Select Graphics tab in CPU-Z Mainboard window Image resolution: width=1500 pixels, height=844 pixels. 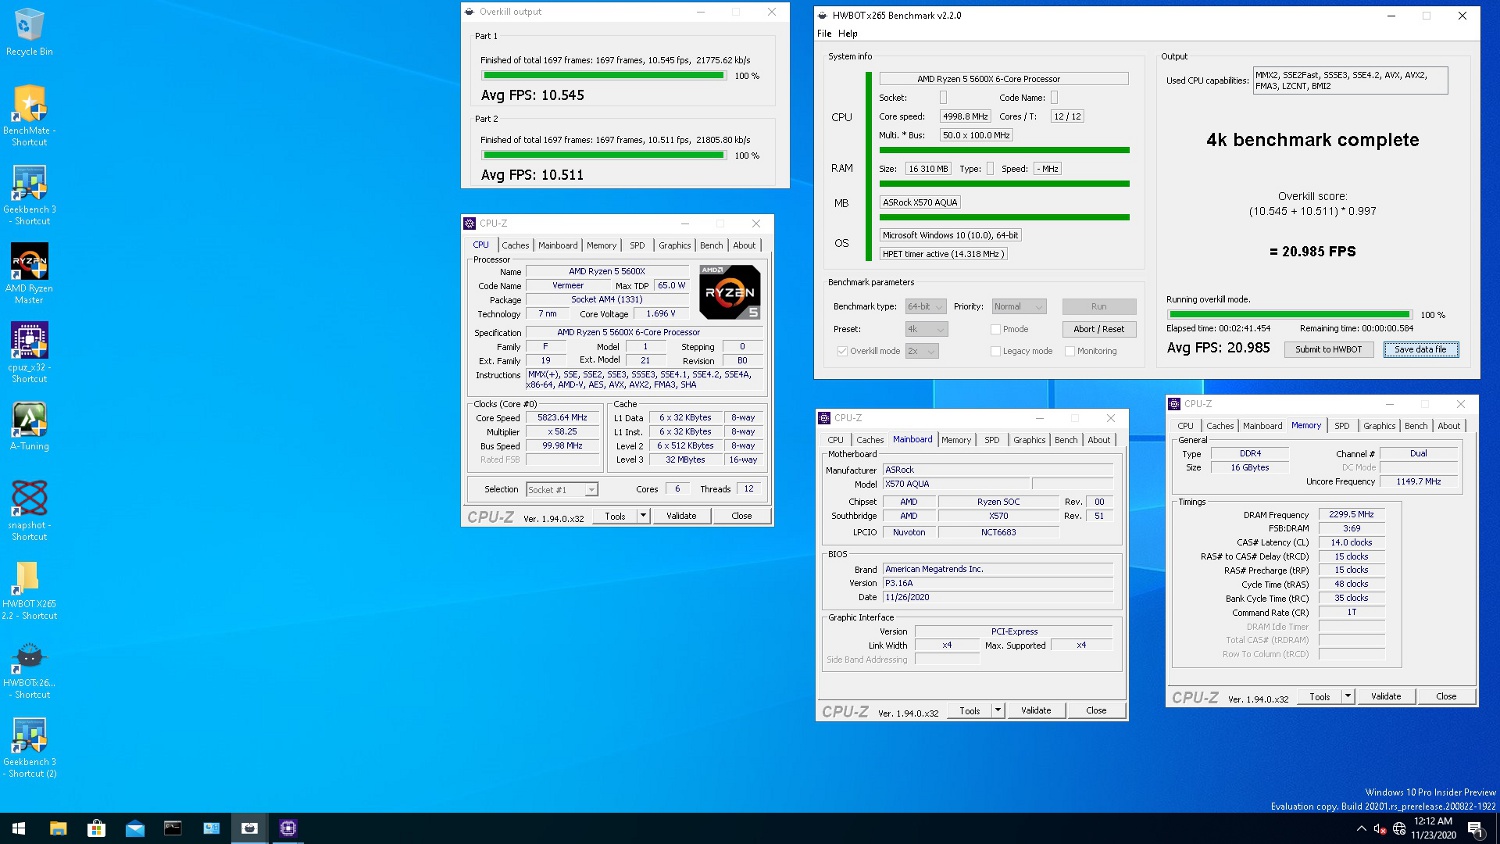click(1029, 440)
